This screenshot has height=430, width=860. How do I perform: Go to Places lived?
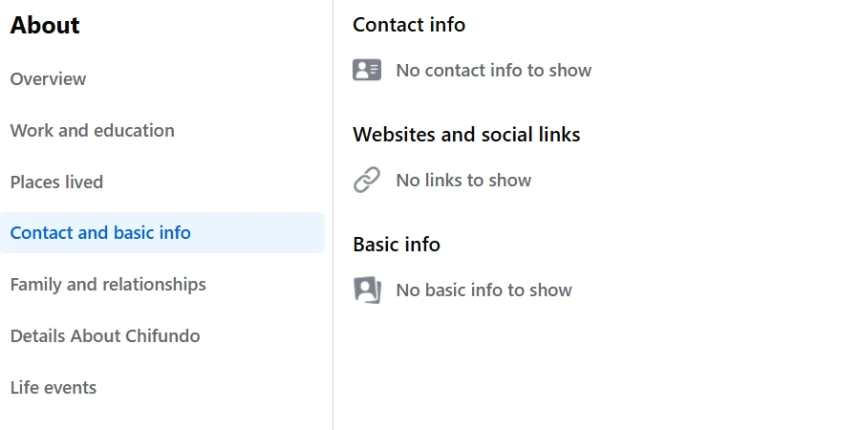pos(56,182)
